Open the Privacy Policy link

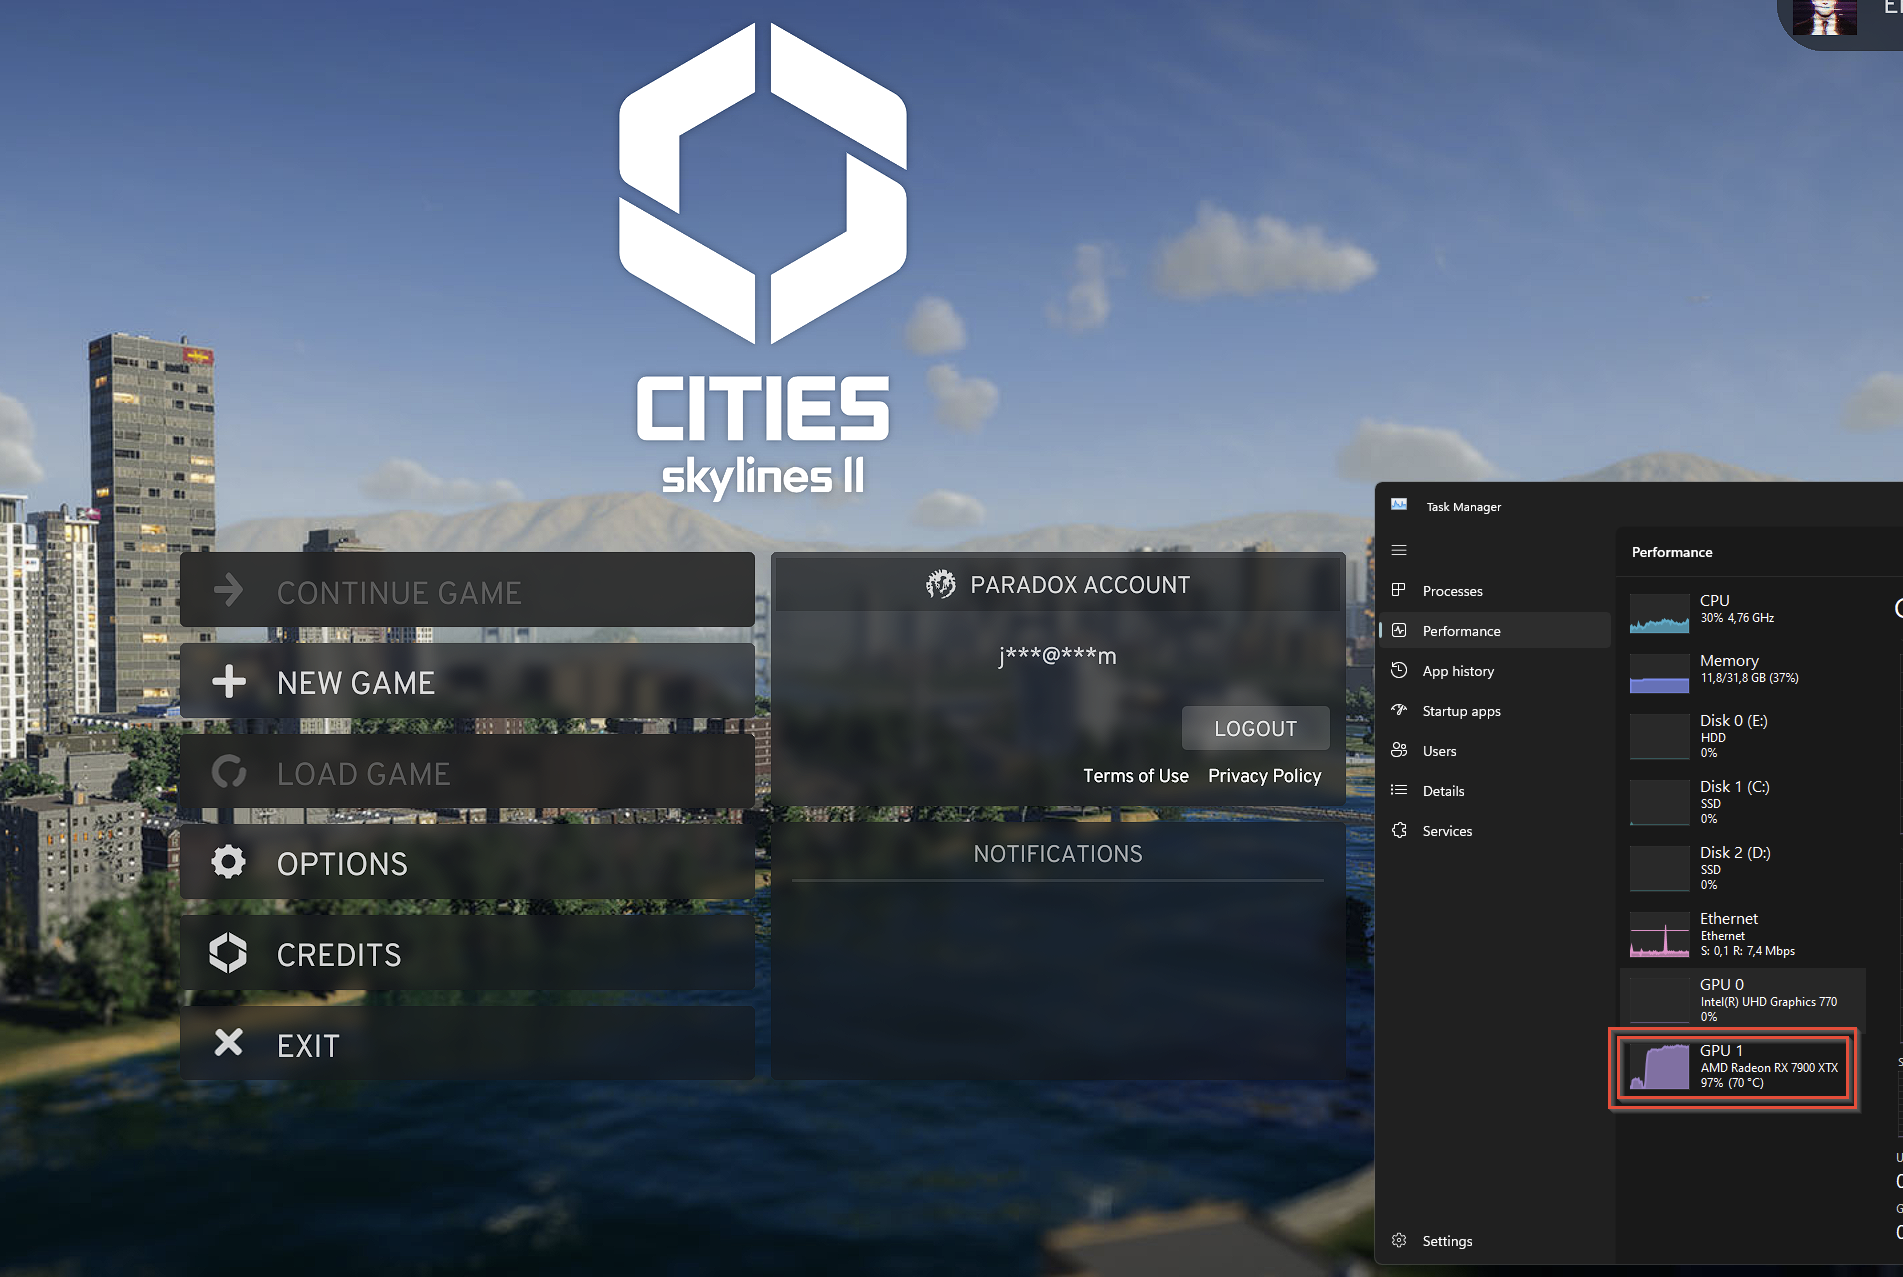tap(1264, 776)
